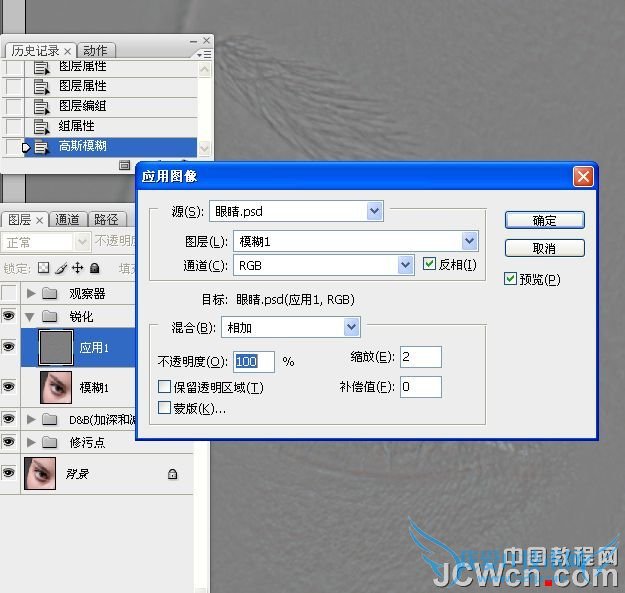Screen dimensions: 625x593
Task: Click the lock all padlock icon
Action: point(94,268)
